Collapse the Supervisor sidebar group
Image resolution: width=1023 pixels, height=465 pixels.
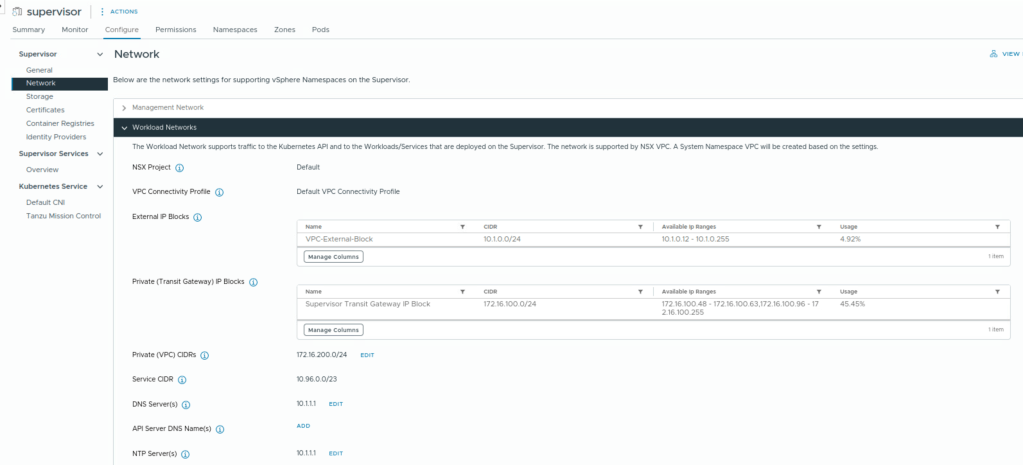click(x=99, y=53)
